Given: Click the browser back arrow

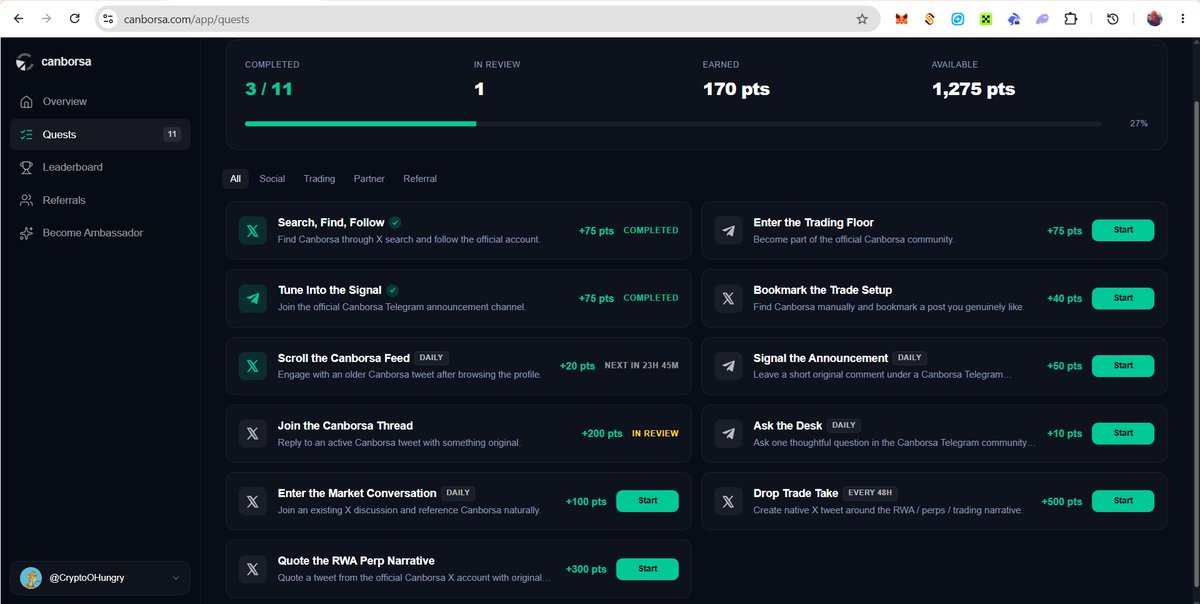Looking at the screenshot, I should click(x=18, y=19).
